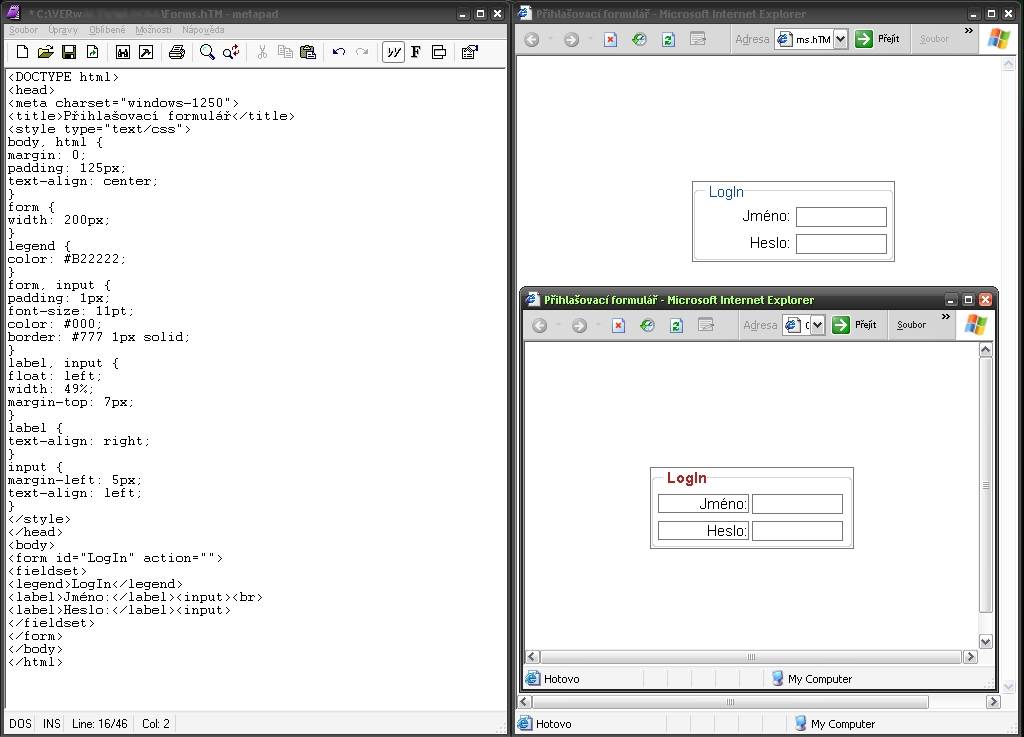1024x737 pixels.
Task: Click green clock icon in background Explorer toolbar
Action: (639, 39)
